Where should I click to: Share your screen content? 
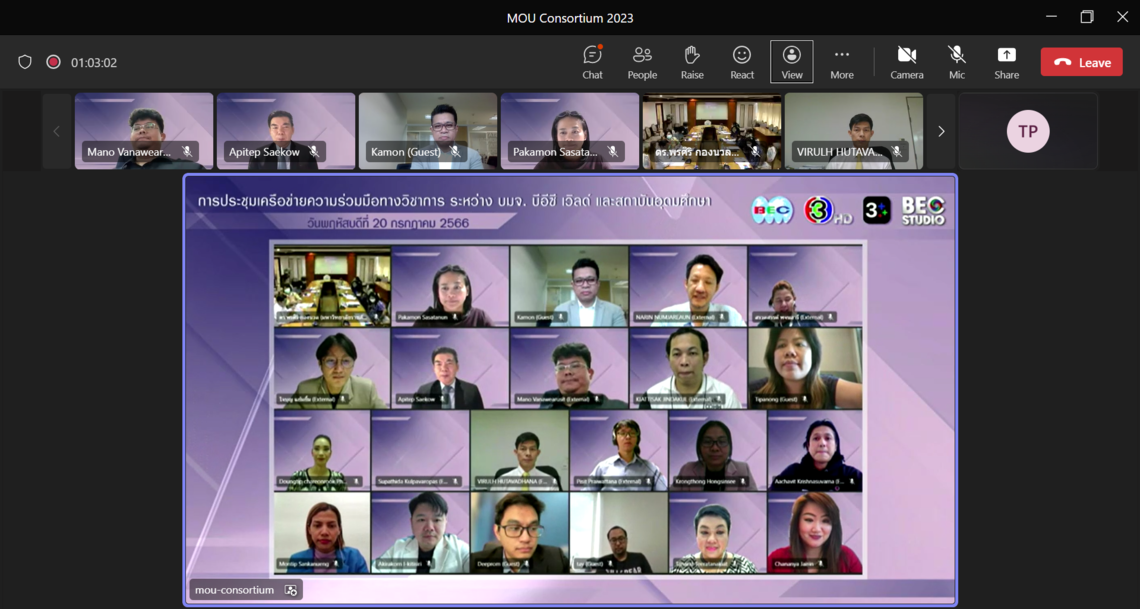[x=1006, y=62]
